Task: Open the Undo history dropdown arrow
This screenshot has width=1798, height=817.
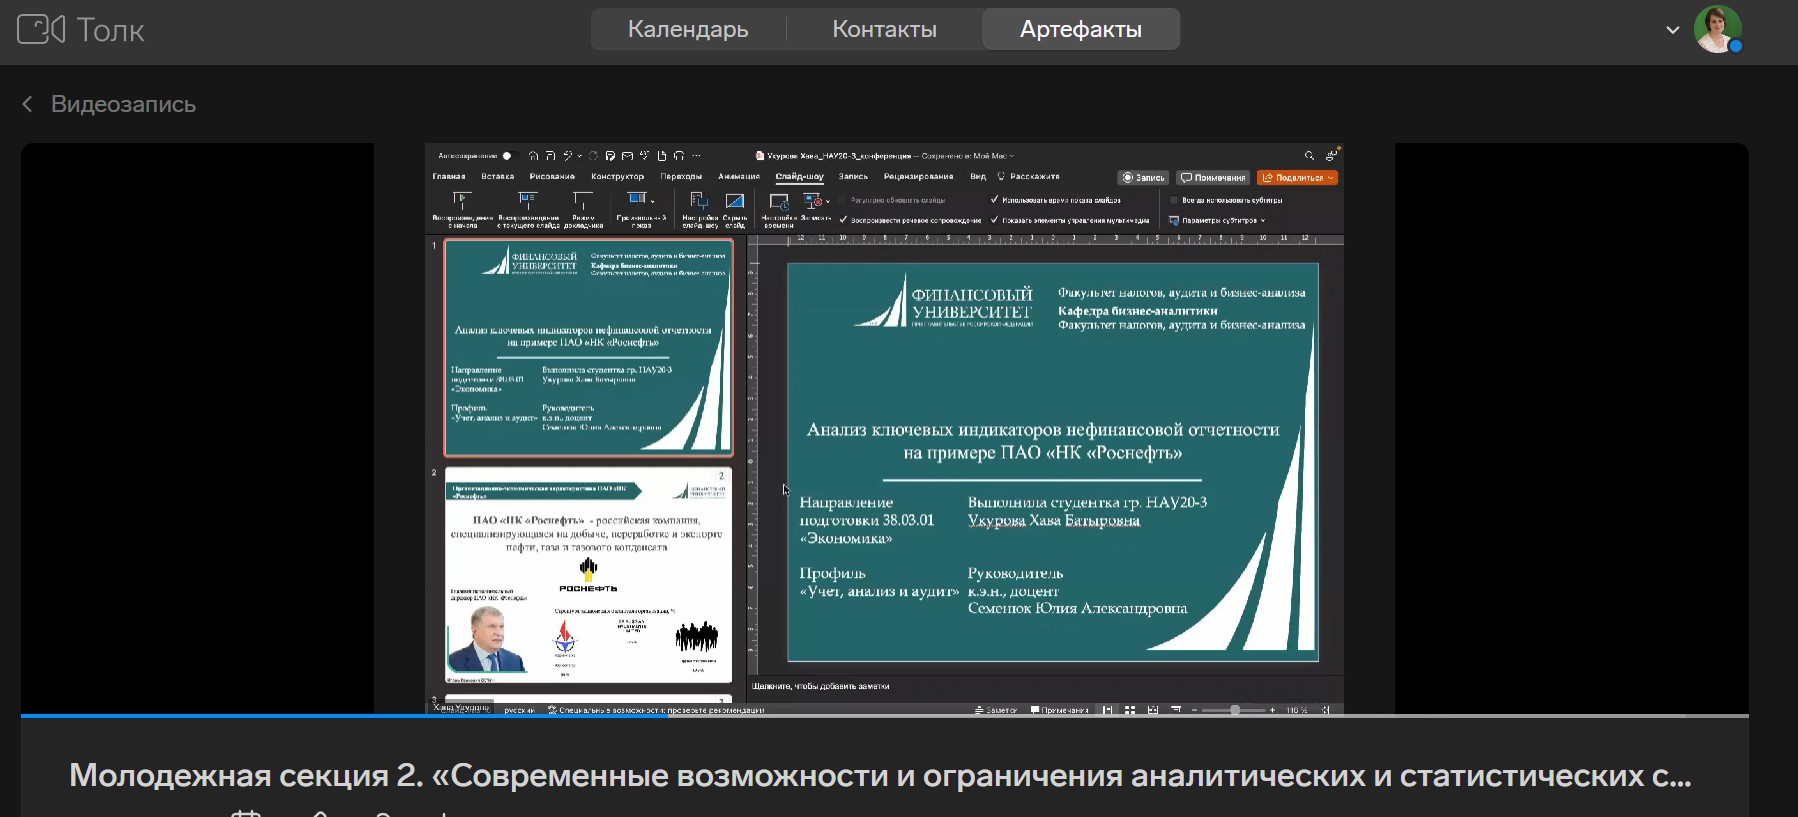Action: [x=580, y=156]
